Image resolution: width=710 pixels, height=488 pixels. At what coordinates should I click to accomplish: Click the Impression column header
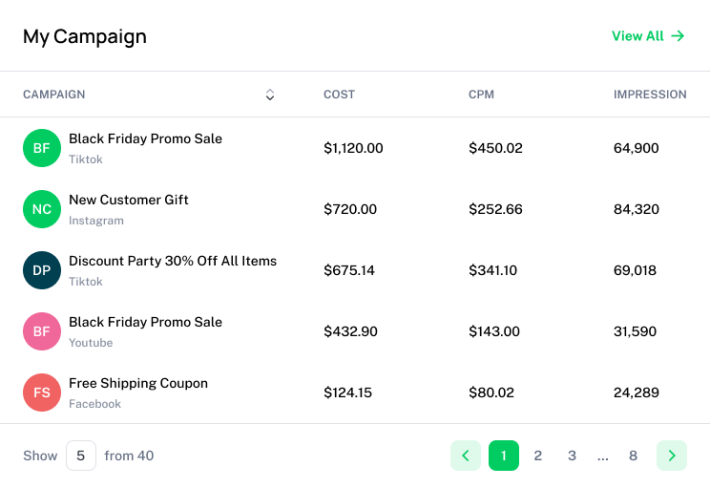650,95
